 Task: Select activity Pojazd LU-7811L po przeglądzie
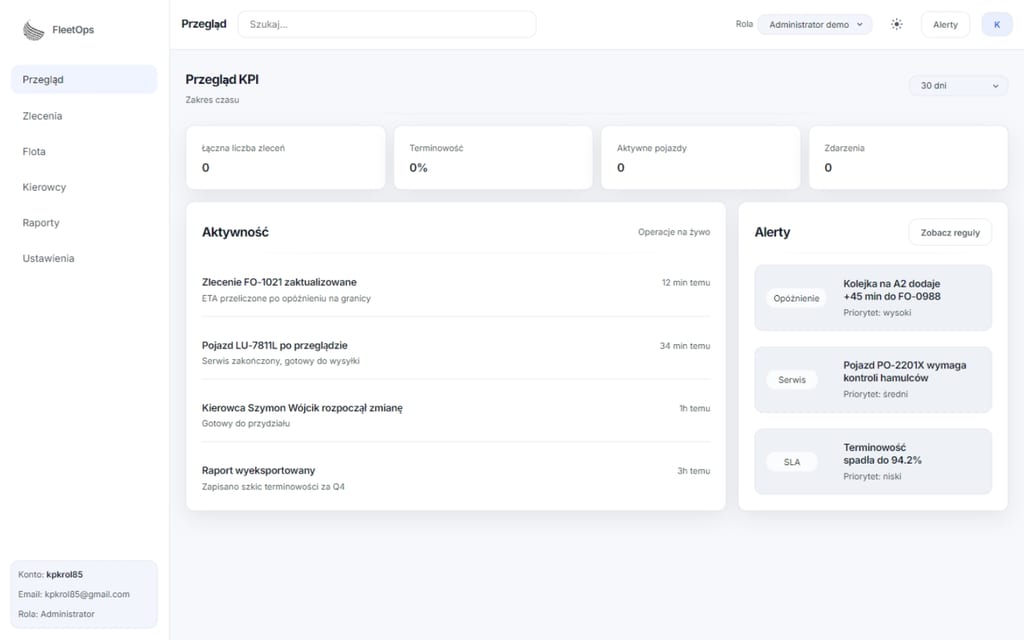[x=456, y=353]
